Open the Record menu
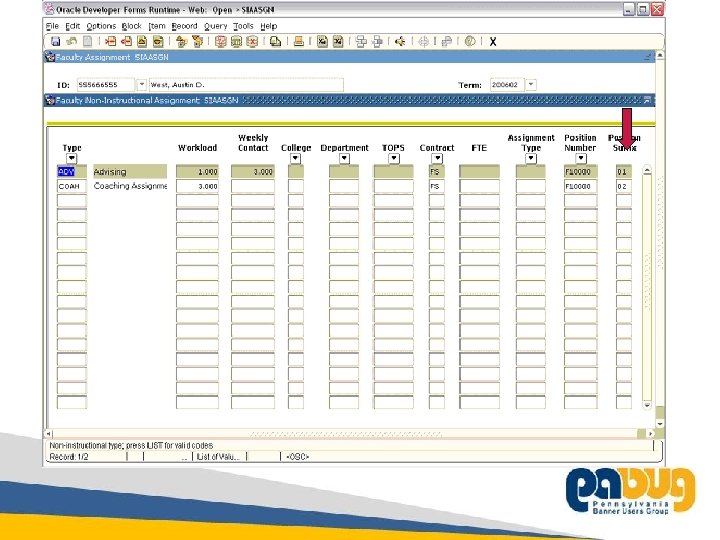Viewport: 720px width, 540px height. [185, 26]
